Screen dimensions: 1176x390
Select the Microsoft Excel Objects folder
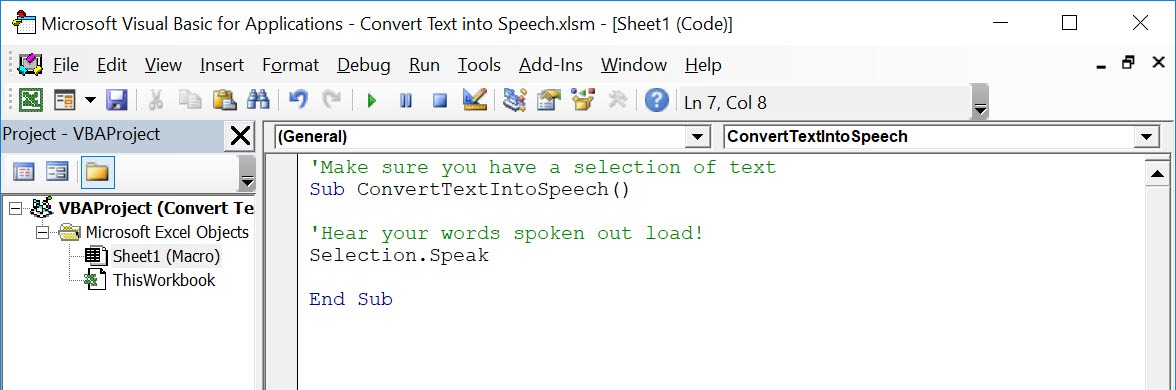(x=167, y=232)
